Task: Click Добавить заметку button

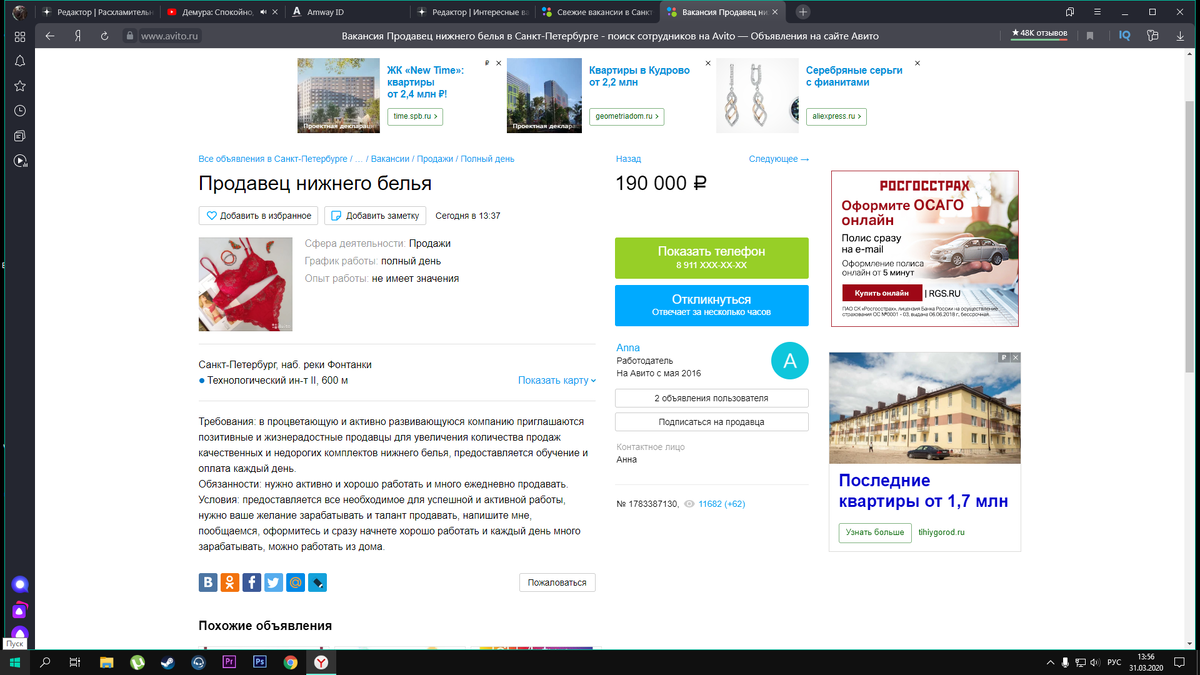Action: 376,215
